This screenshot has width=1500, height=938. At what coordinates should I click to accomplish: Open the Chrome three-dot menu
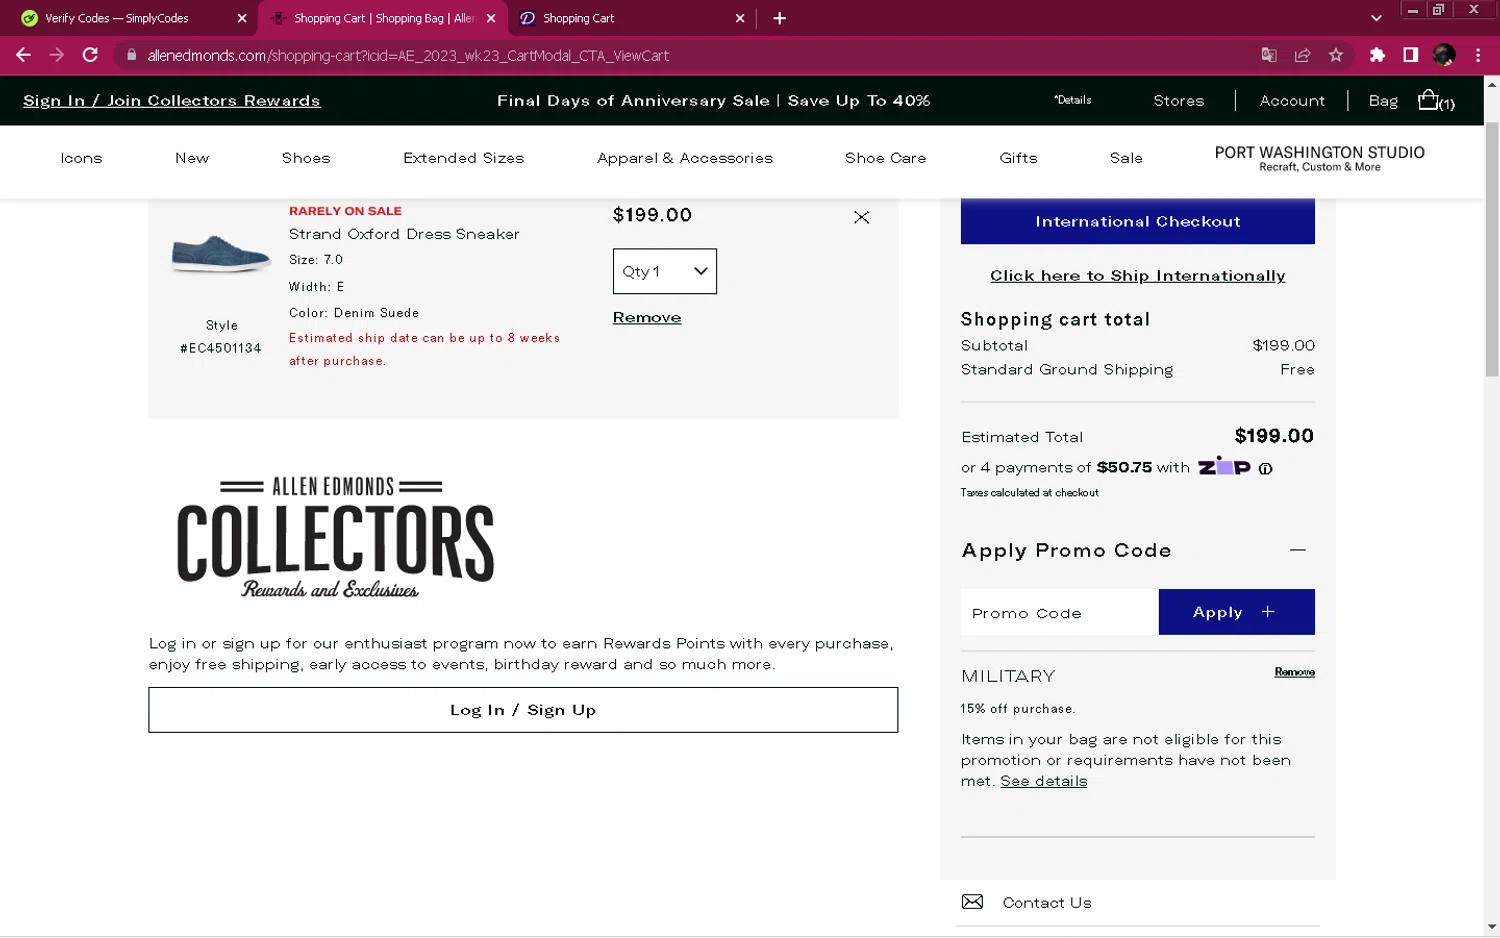1478,55
